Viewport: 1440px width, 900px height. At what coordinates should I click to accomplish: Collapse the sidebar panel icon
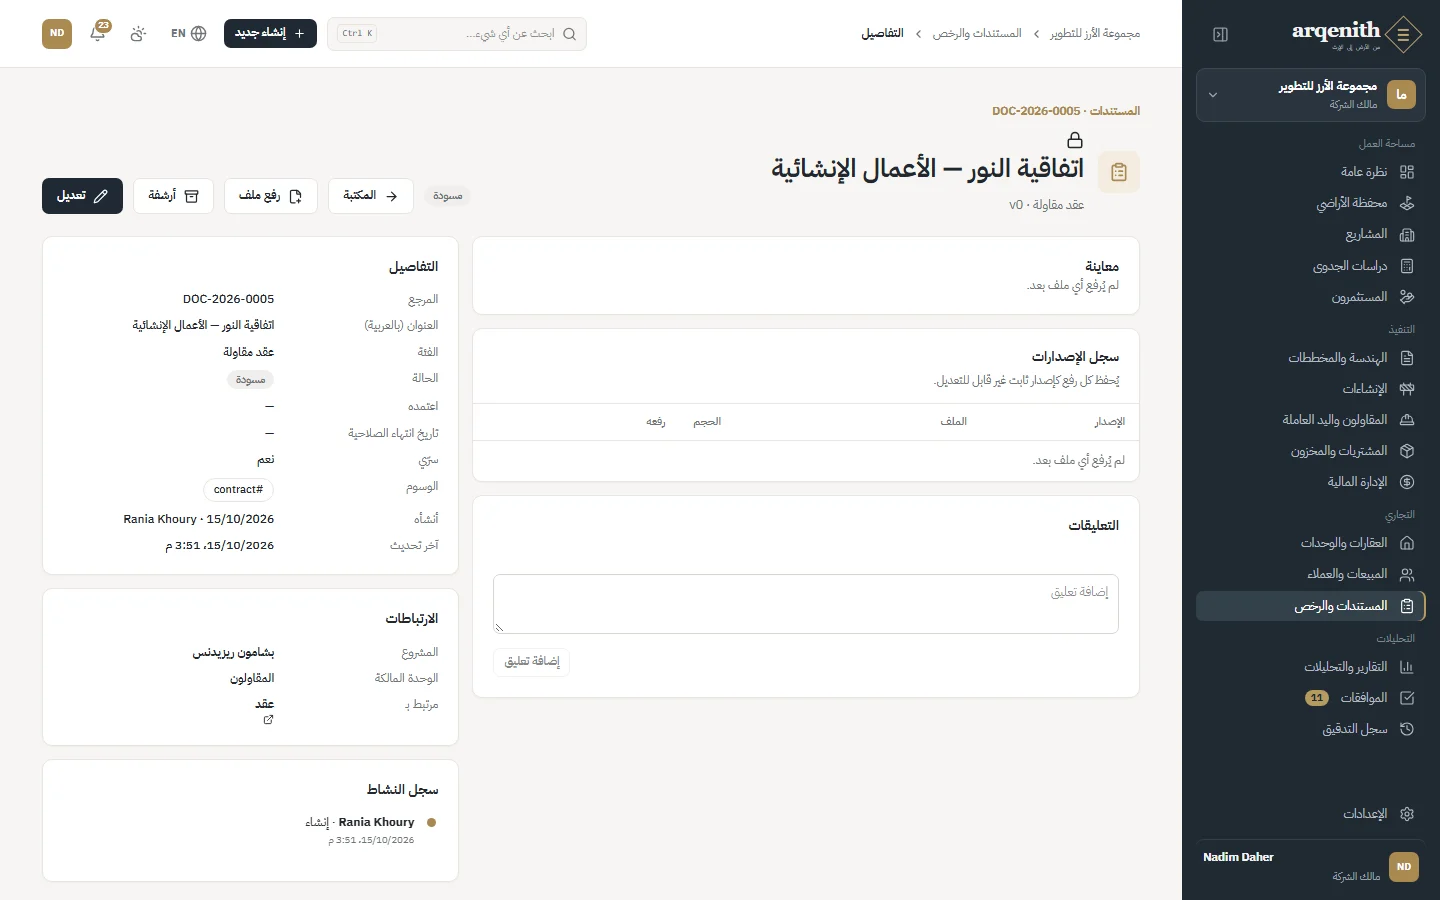1220,34
